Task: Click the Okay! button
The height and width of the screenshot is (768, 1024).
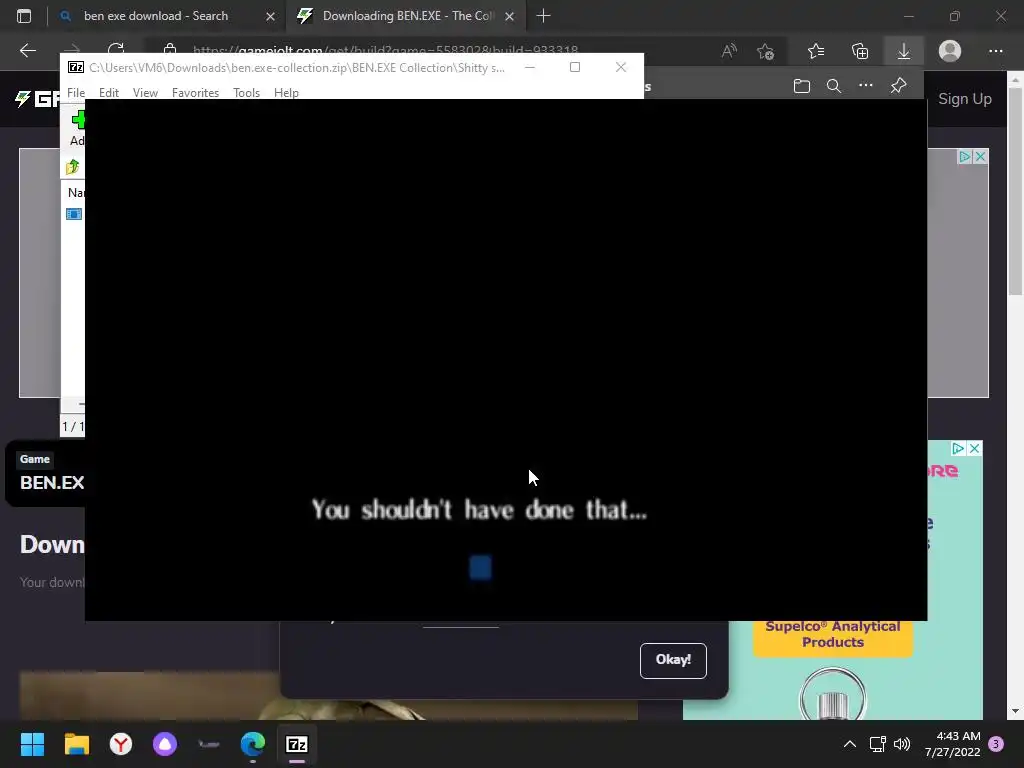Action: [x=673, y=660]
